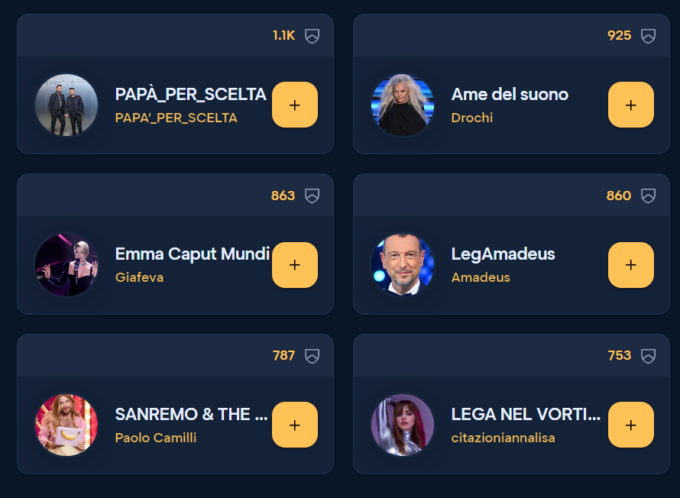
Task: Open the PAPÀ_PER_SCELTA avatar photo
Action: tap(66, 105)
